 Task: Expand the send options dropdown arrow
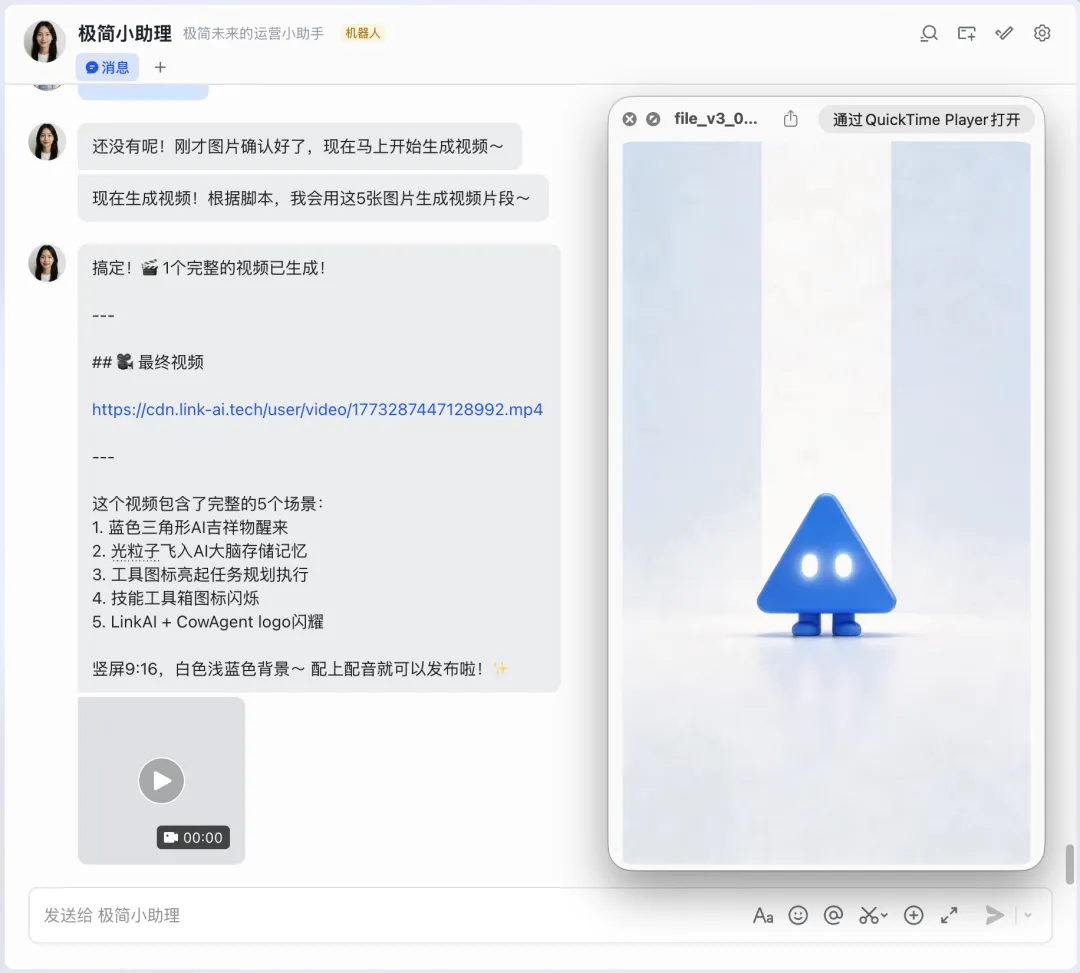pos(1028,915)
